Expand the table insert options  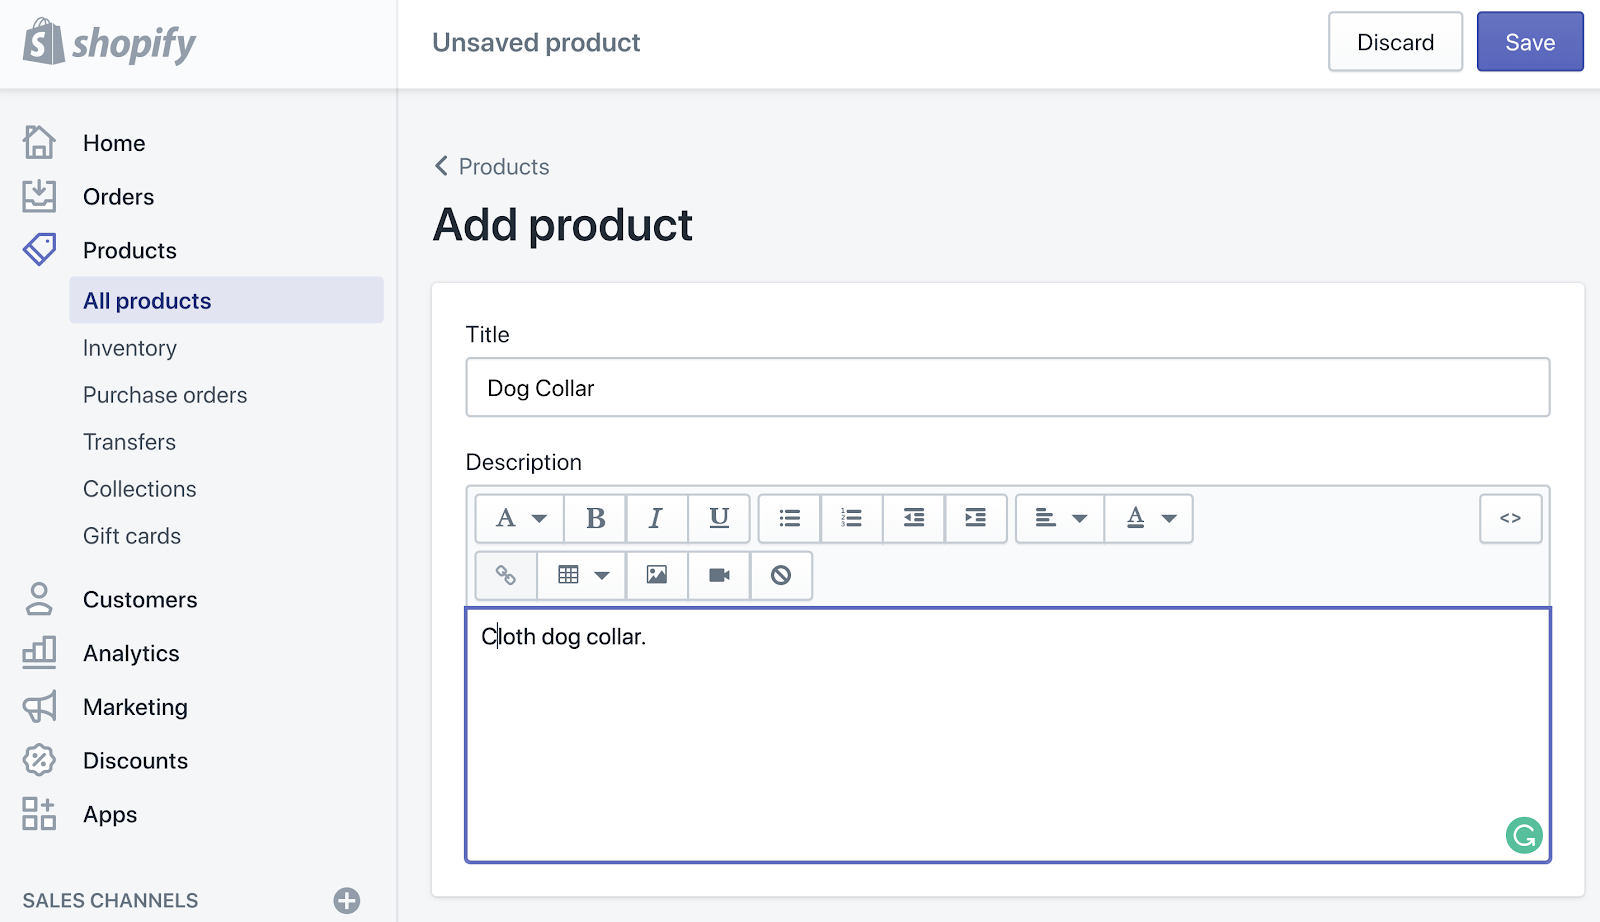pos(602,575)
